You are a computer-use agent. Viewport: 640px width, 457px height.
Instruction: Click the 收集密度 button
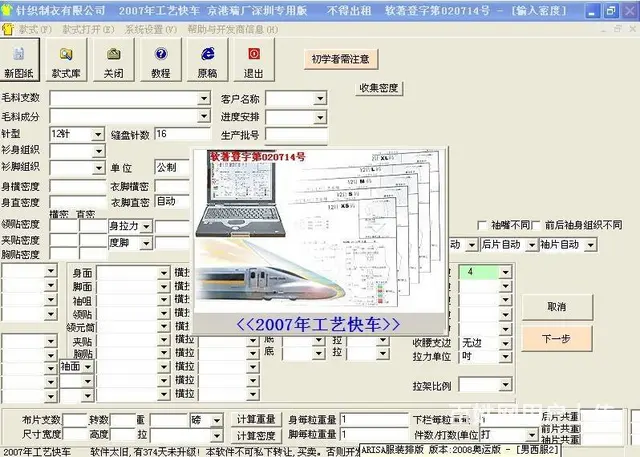pos(380,88)
